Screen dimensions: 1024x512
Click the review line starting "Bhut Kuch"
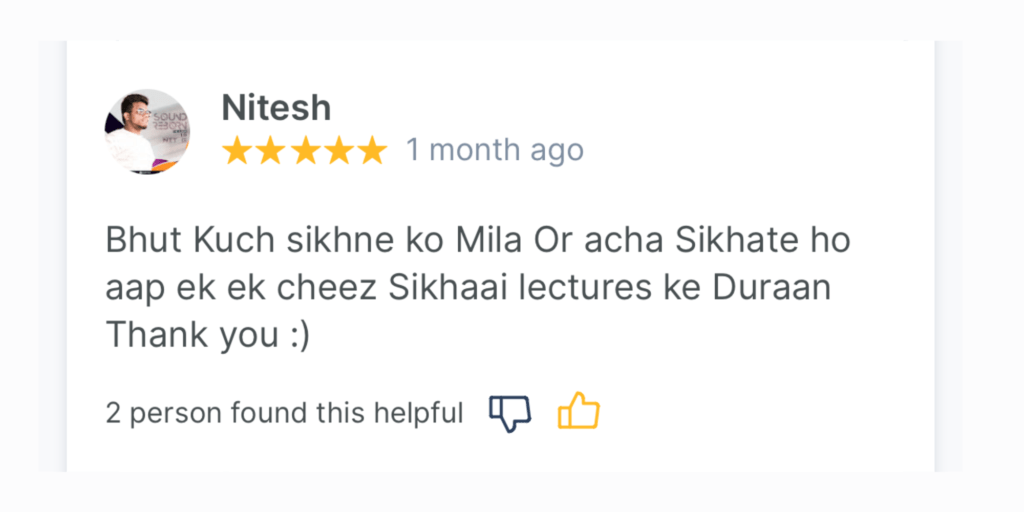tap(478, 241)
